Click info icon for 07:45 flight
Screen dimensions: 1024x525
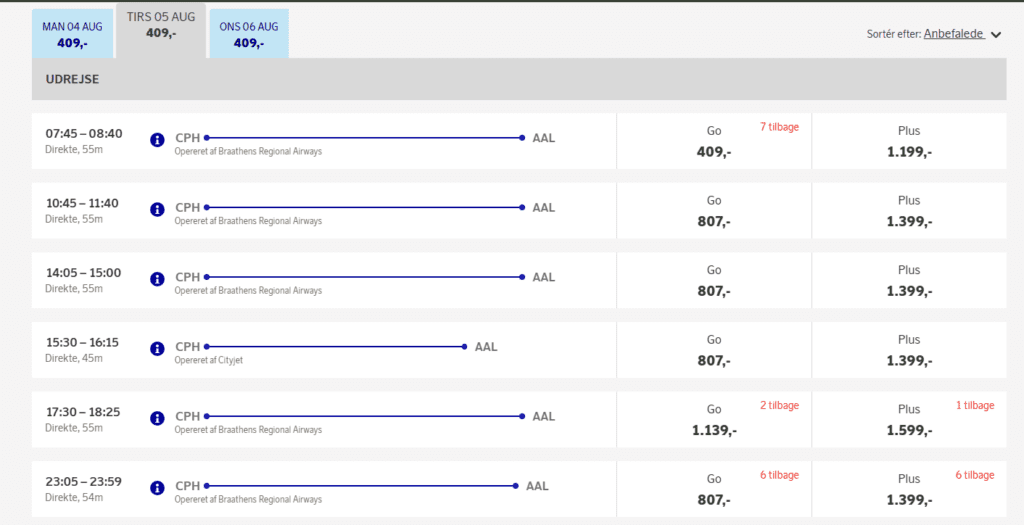tap(157, 140)
